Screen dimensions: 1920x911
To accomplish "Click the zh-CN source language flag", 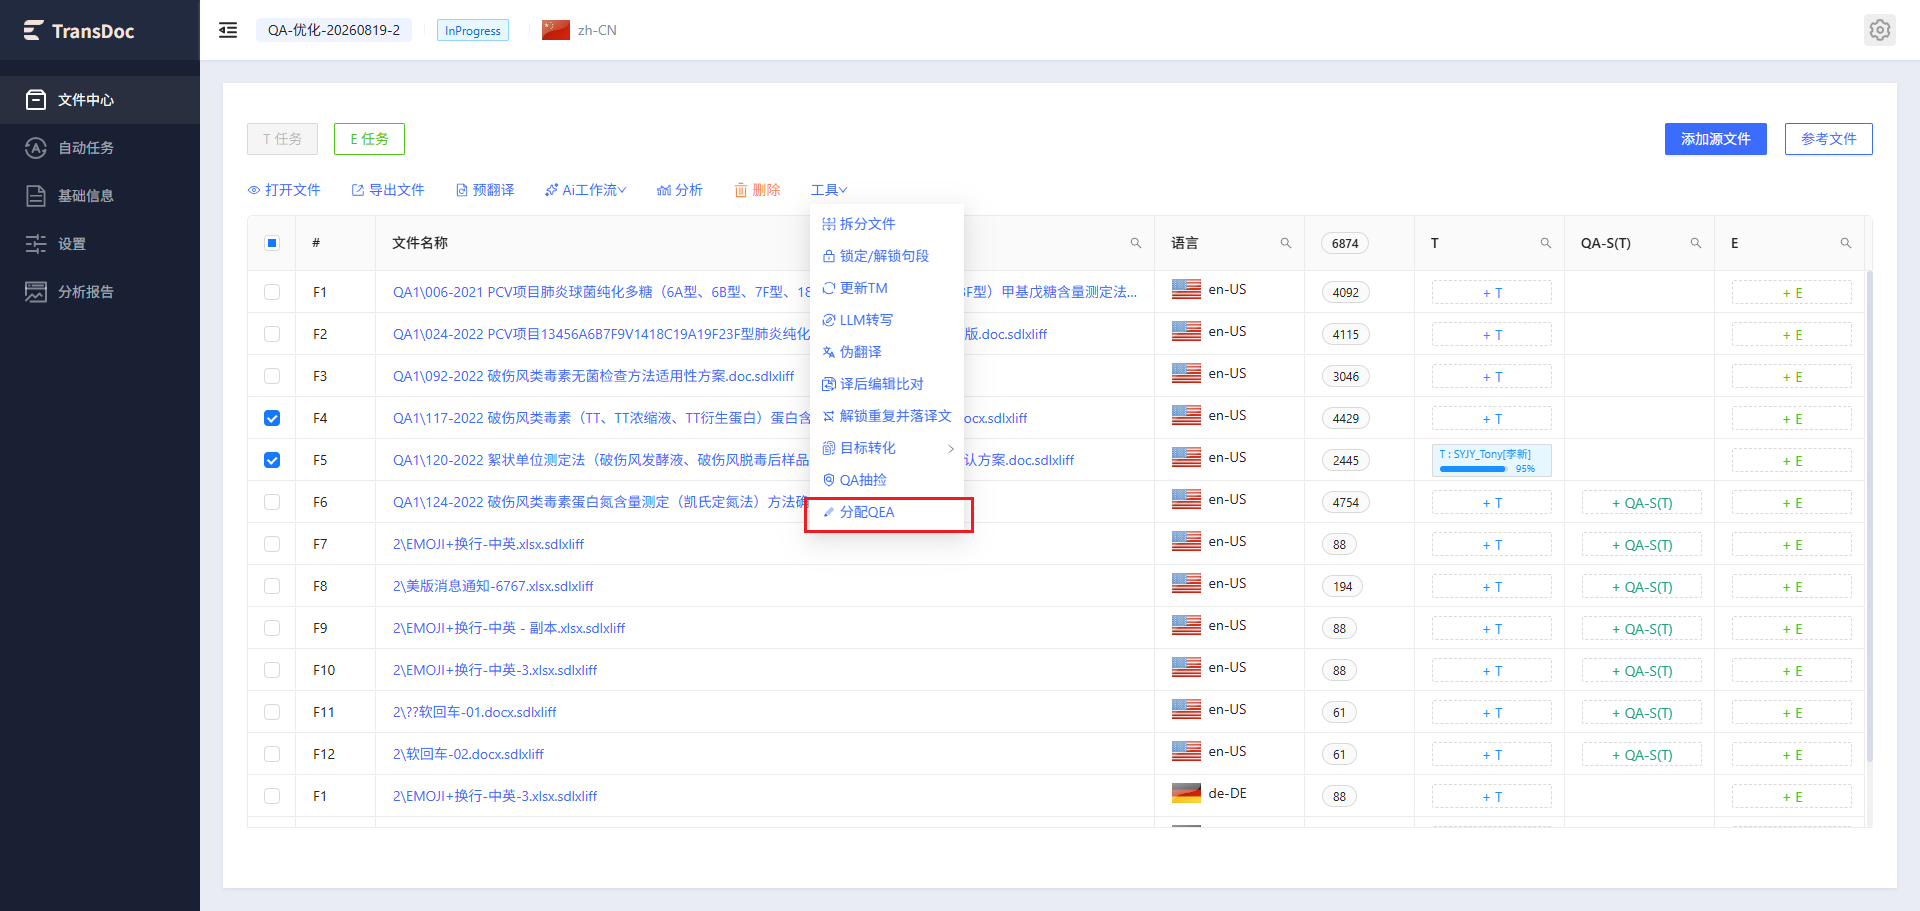I will 556,30.
